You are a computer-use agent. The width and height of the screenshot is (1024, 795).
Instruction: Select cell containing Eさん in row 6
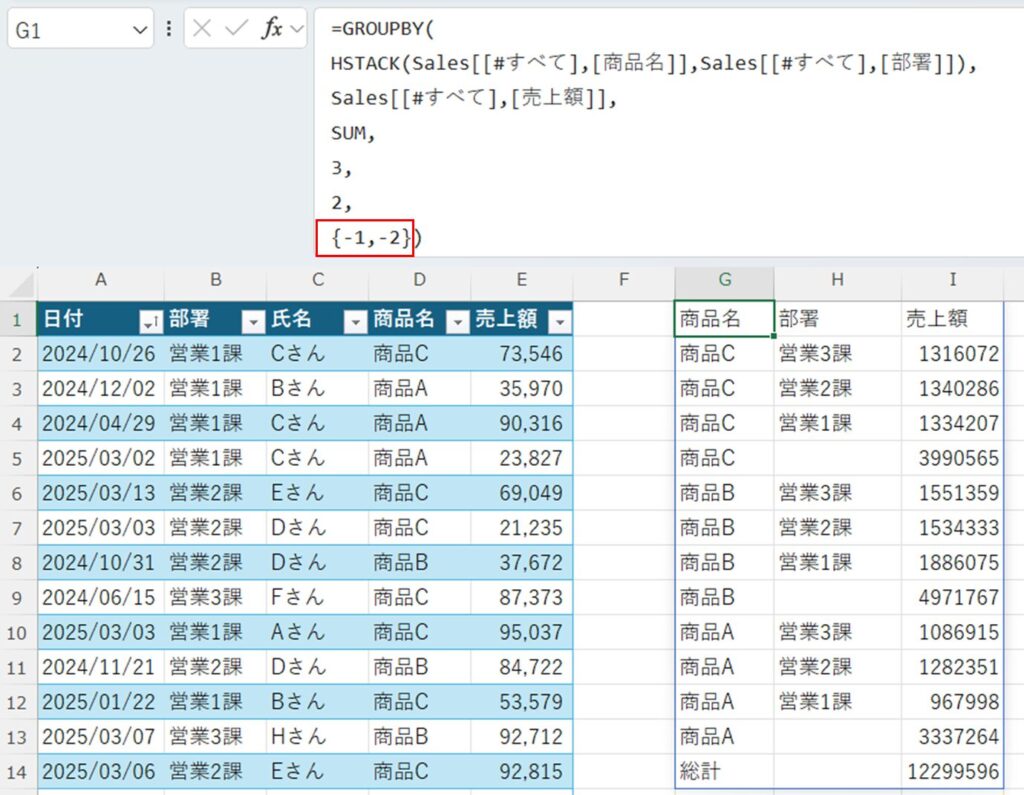coord(318,493)
